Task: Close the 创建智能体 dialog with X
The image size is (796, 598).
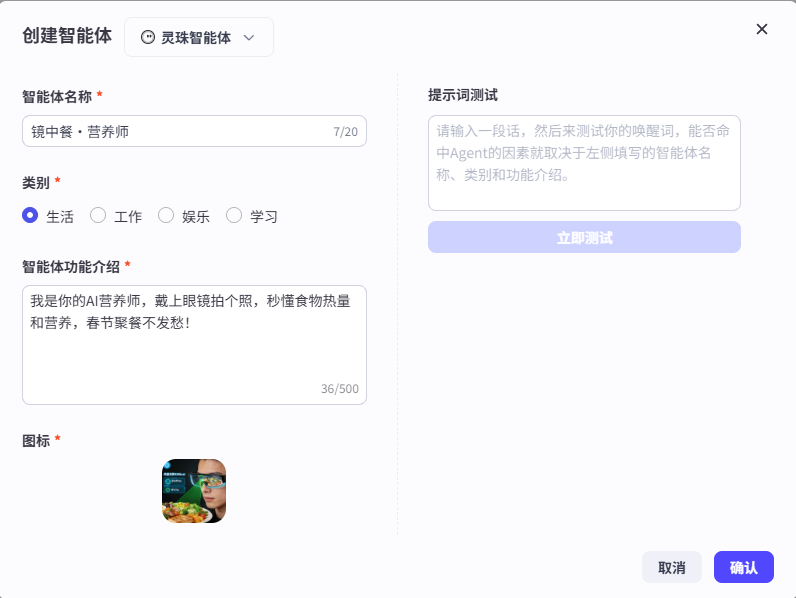Action: [x=761, y=29]
